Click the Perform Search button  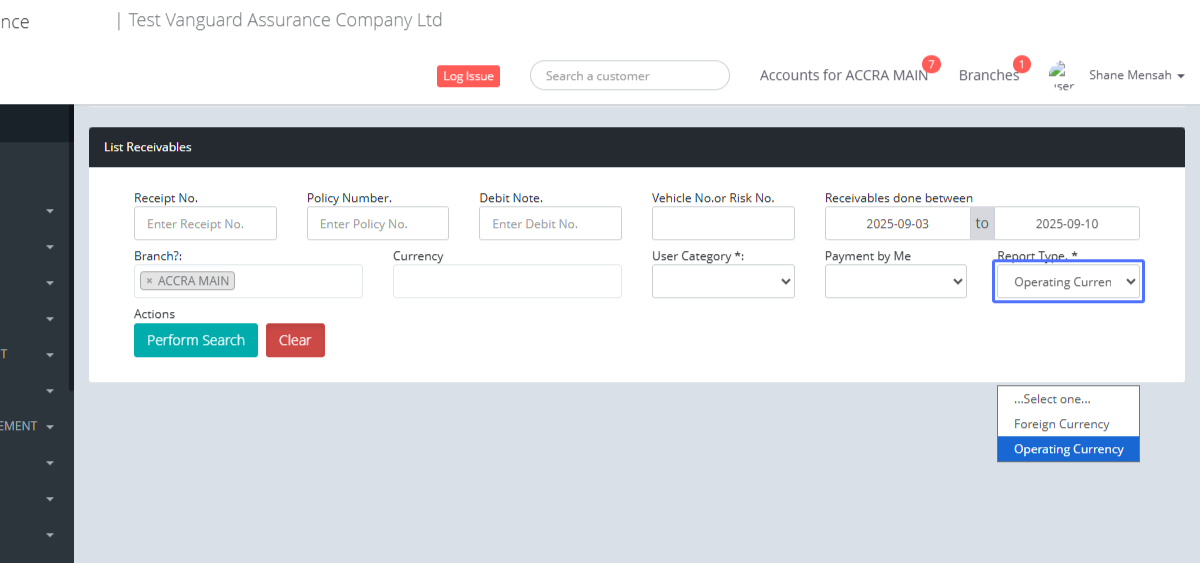(196, 340)
